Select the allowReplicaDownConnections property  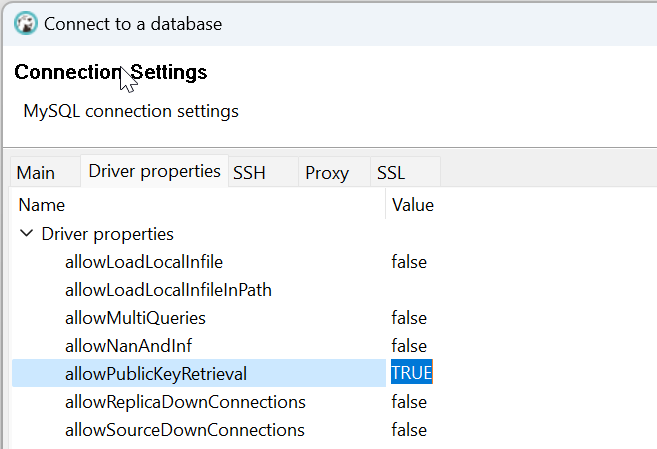[x=185, y=402]
